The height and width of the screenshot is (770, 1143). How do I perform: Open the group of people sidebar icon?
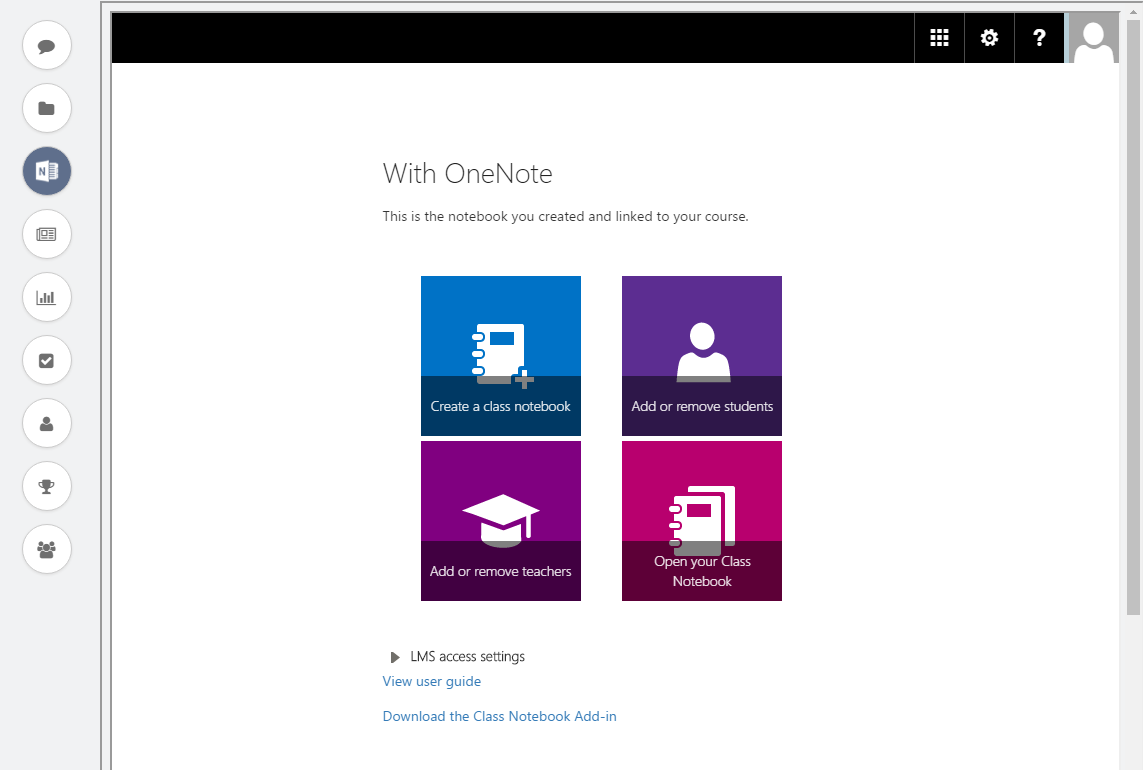(47, 549)
